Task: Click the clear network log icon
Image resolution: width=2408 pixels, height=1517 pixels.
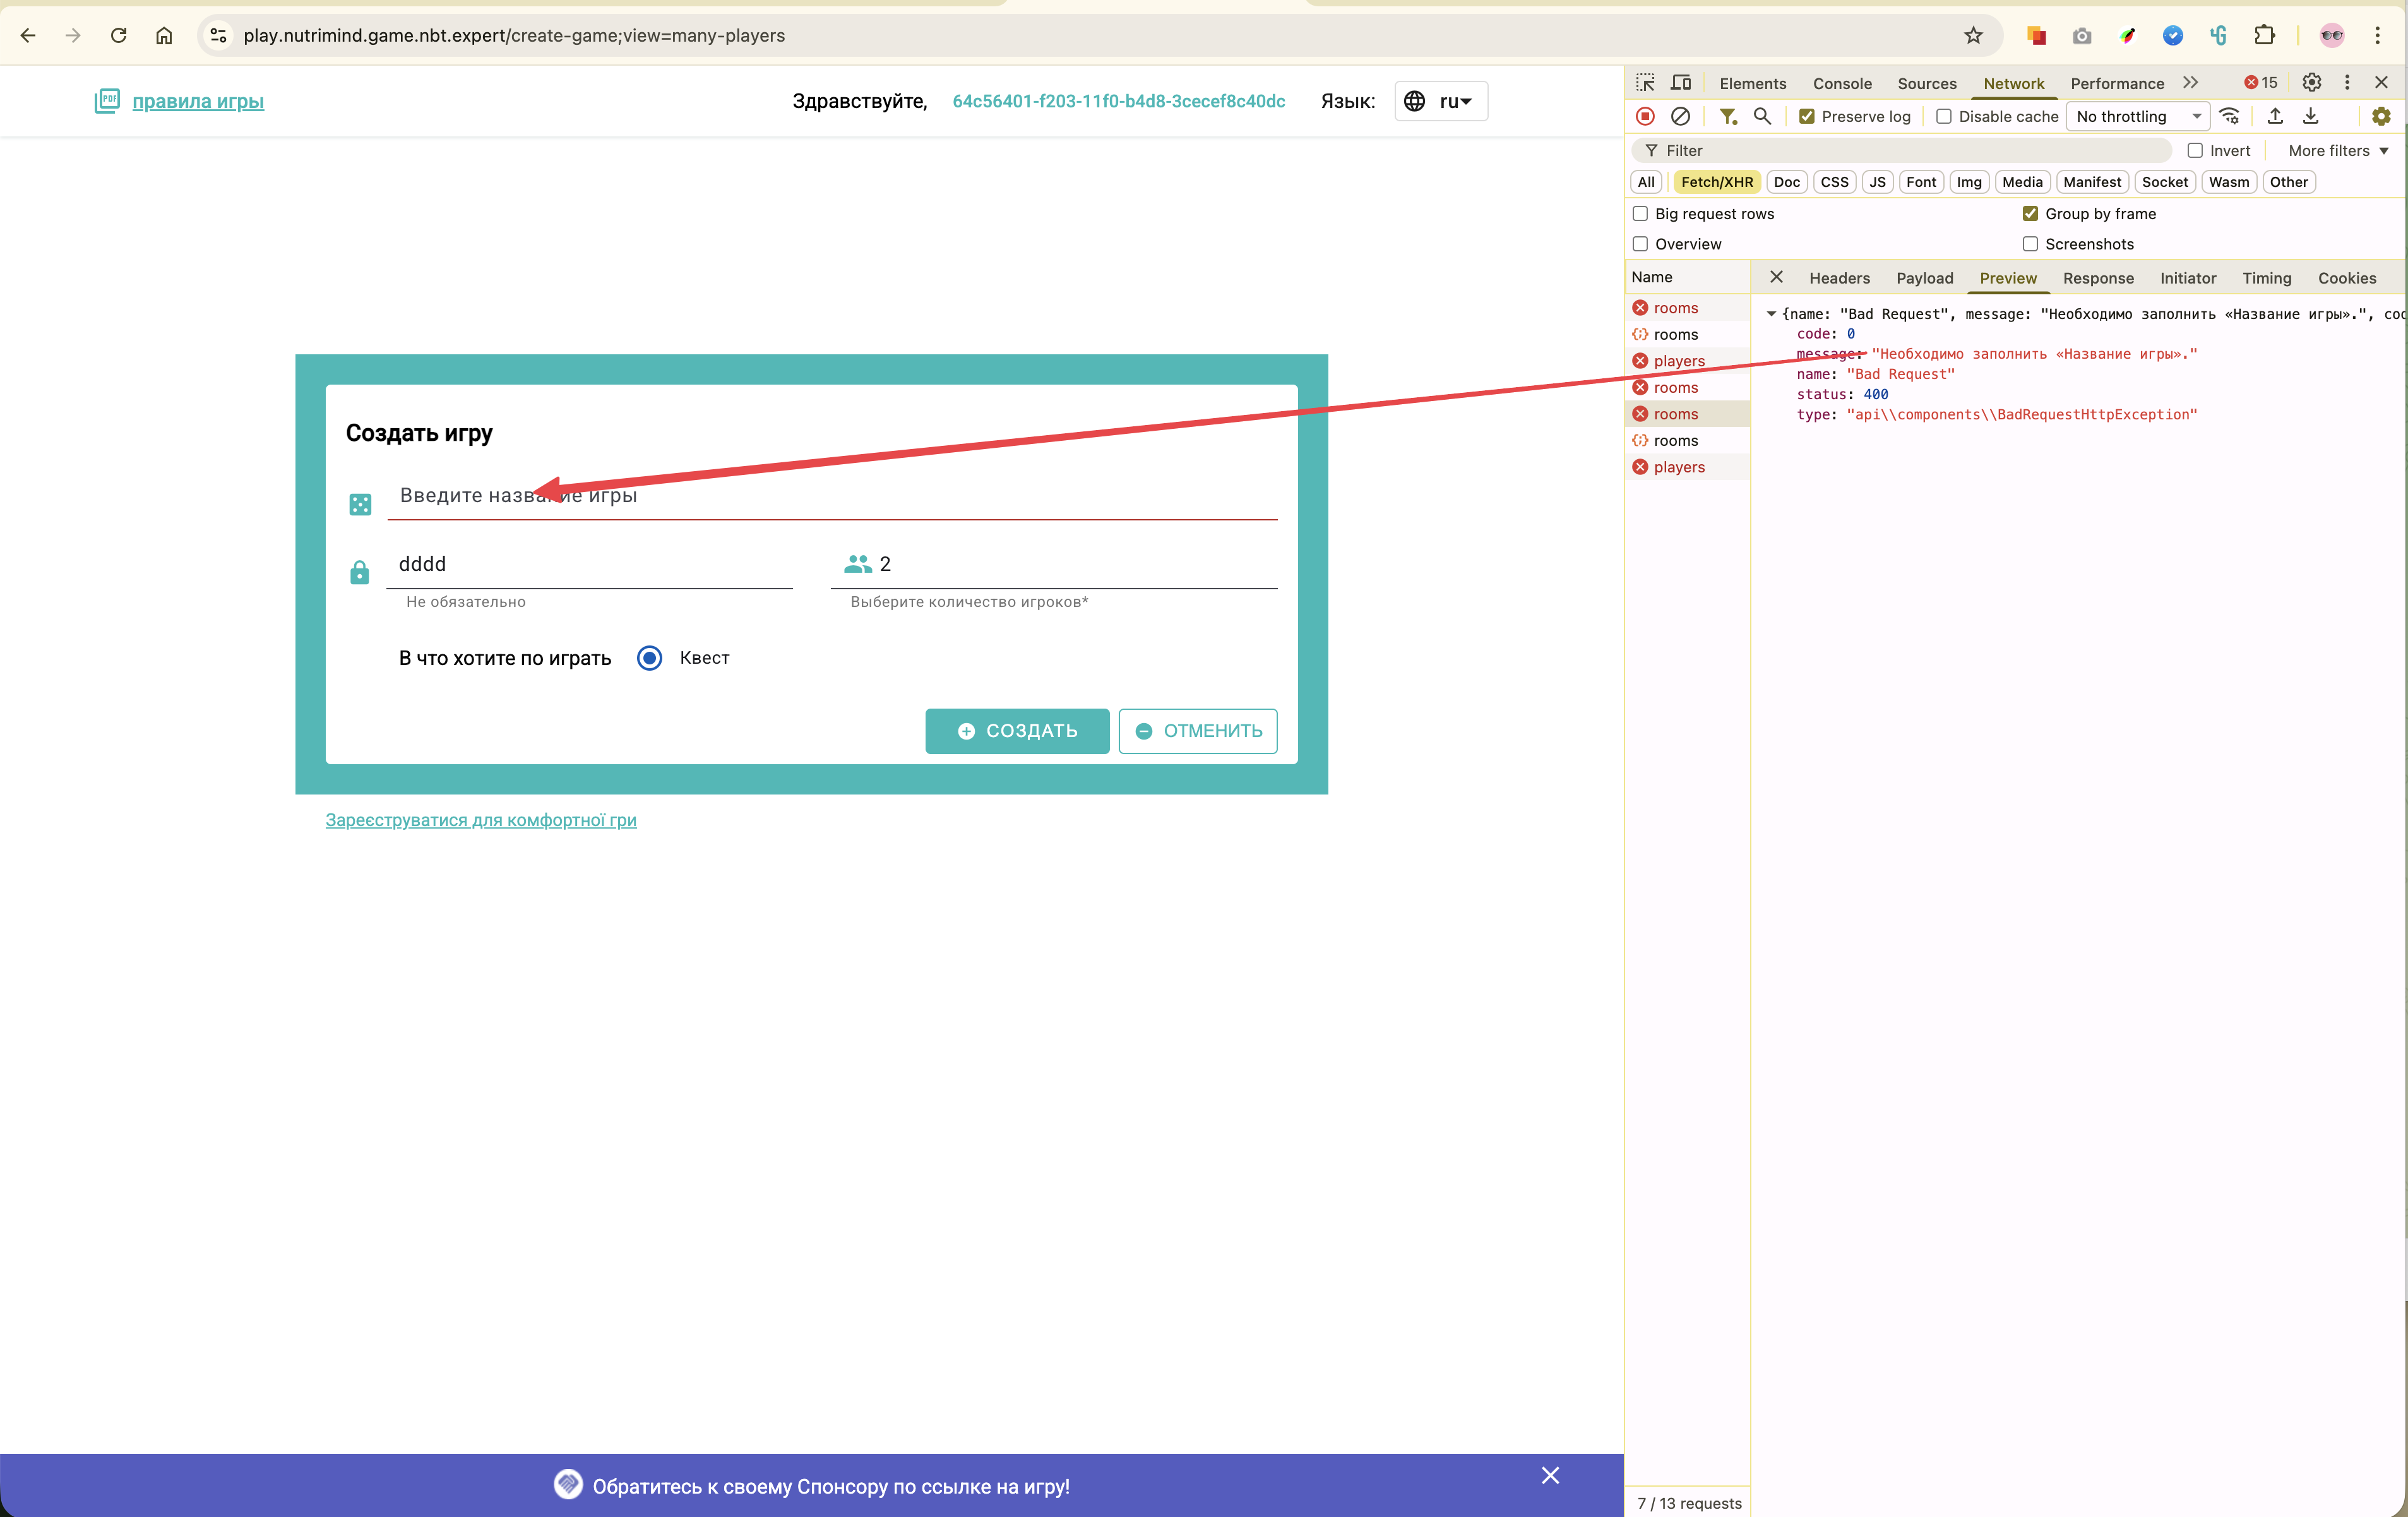Action: tap(1681, 117)
